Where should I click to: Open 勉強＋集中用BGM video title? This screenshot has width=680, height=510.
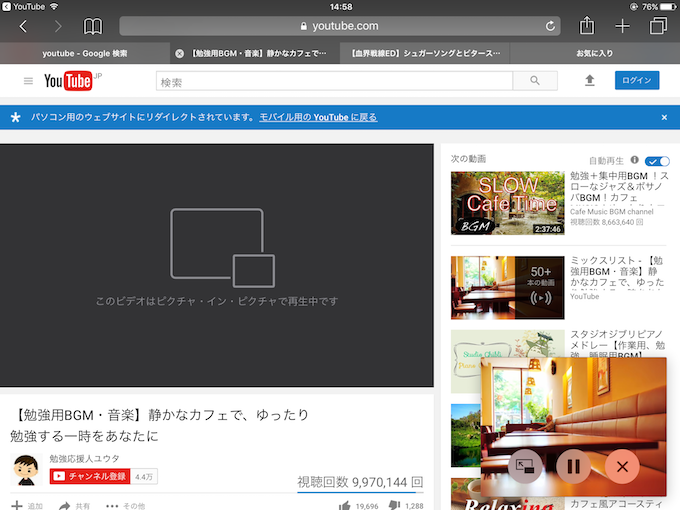click(619, 186)
